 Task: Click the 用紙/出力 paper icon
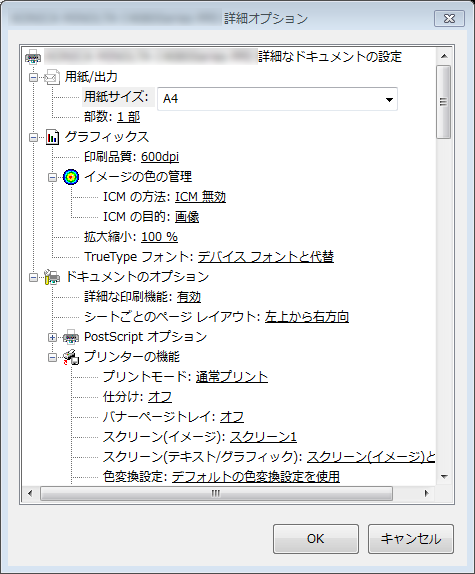[x=52, y=77]
